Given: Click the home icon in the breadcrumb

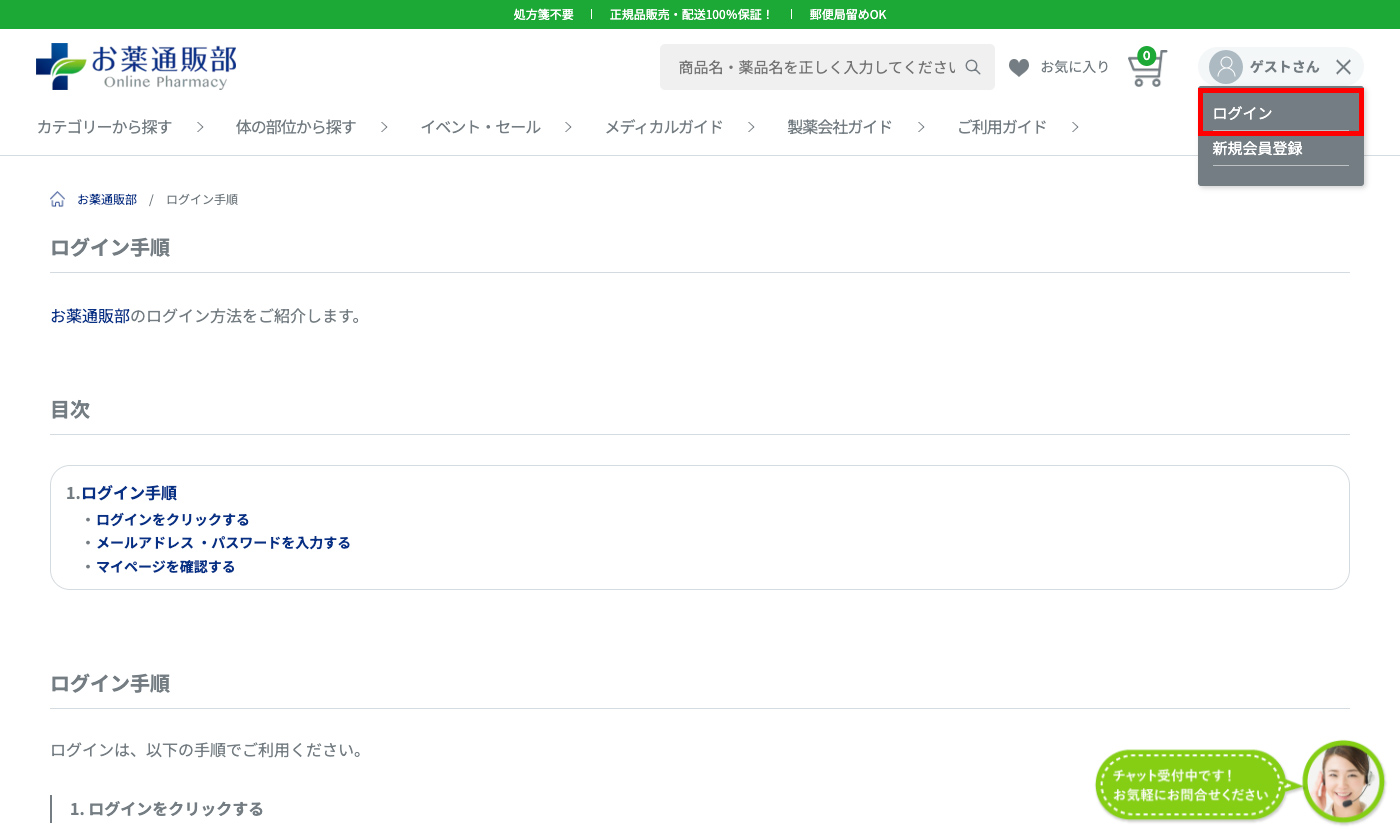Looking at the screenshot, I should click(57, 198).
